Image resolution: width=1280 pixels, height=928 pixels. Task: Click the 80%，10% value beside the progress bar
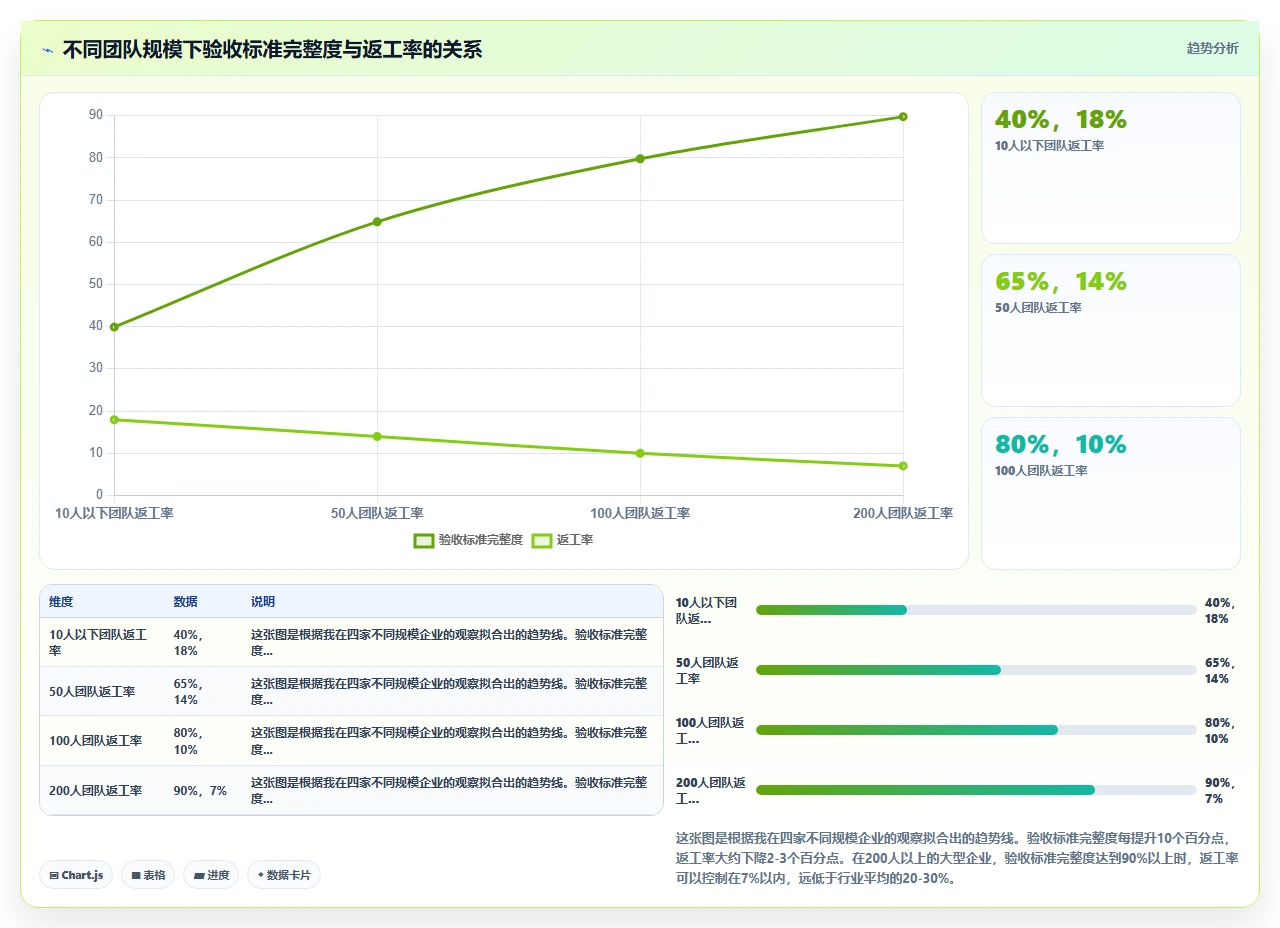[x=1222, y=731]
